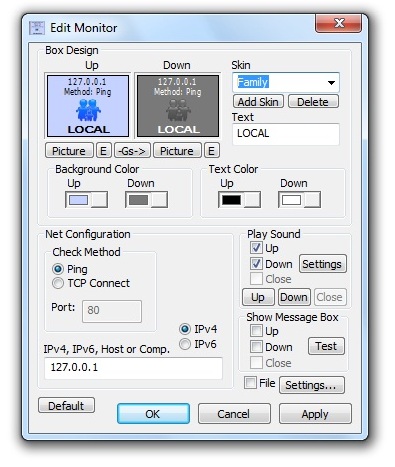Uncheck Play Sound Up checkbox
The height and width of the screenshot is (467, 395).
coord(256,248)
